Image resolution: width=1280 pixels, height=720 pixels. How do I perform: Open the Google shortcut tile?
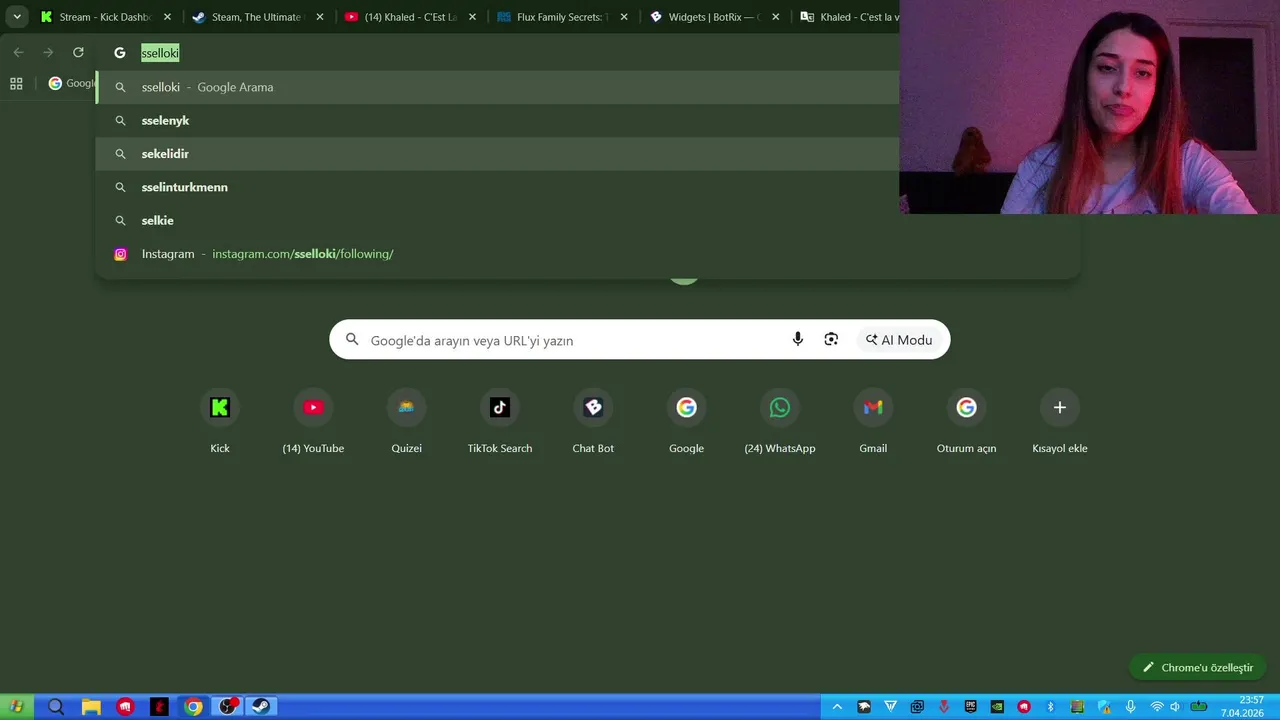coord(686,423)
